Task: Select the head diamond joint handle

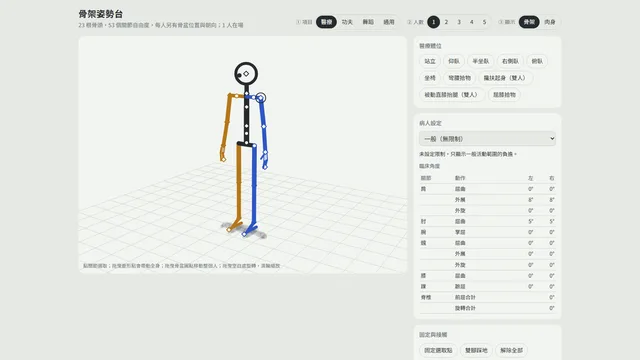Action: 246,74
